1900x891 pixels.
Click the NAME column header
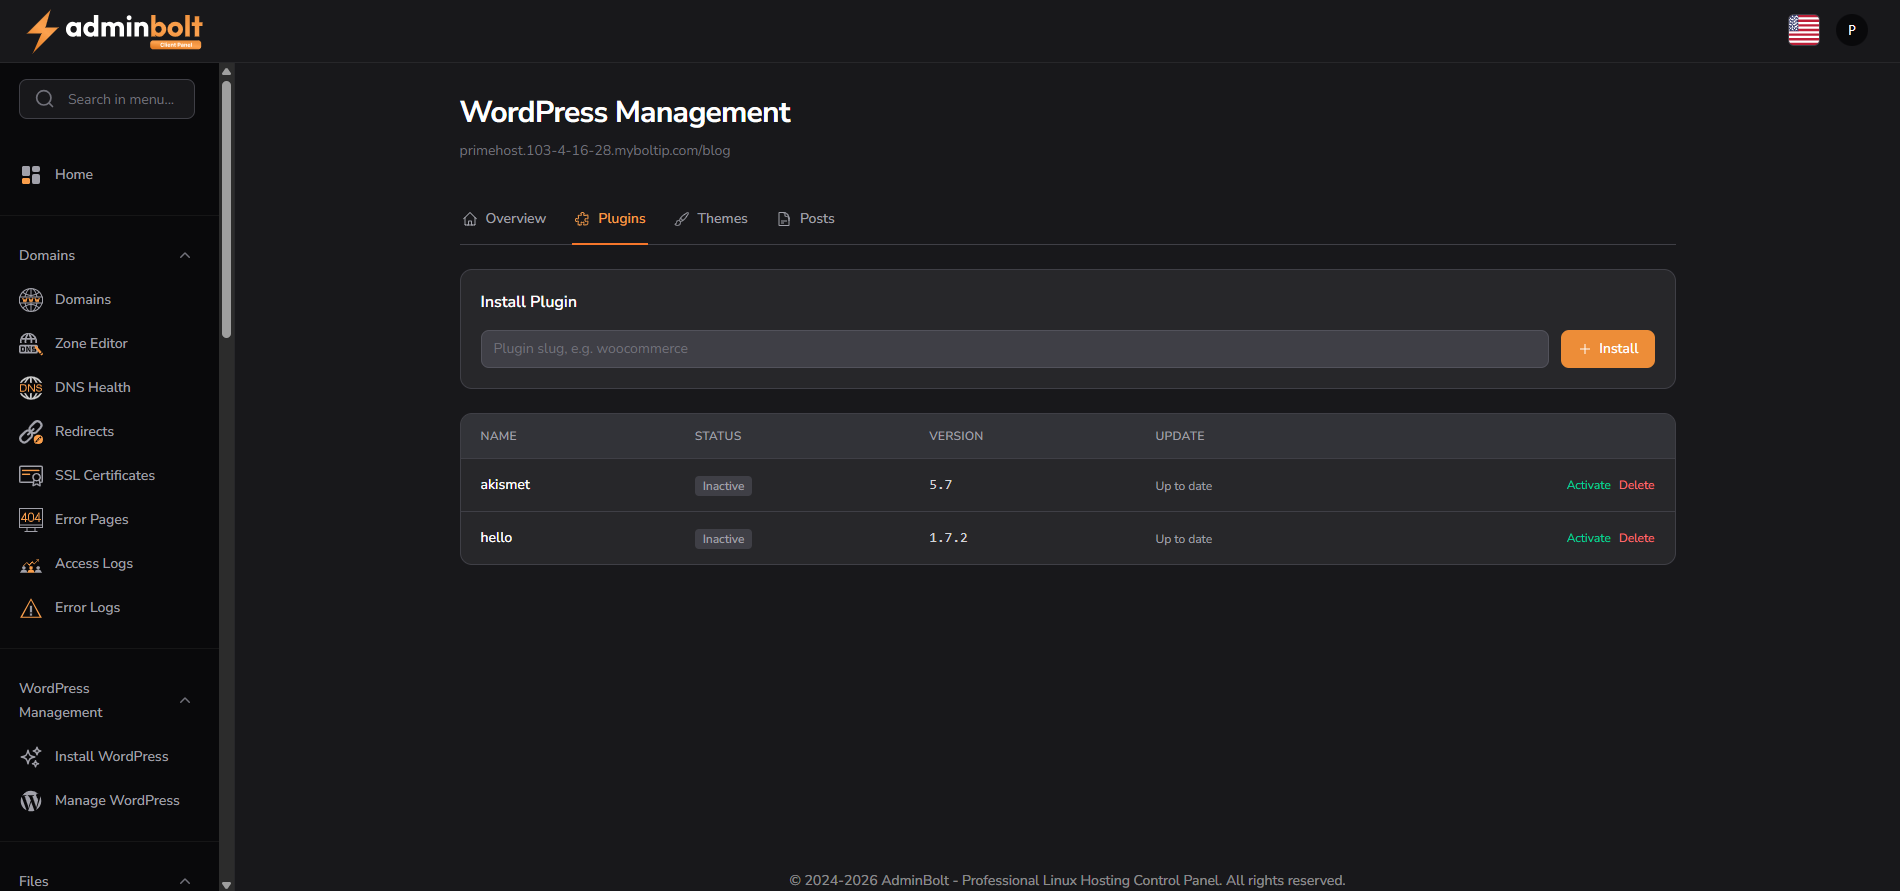pyautogui.click(x=498, y=436)
